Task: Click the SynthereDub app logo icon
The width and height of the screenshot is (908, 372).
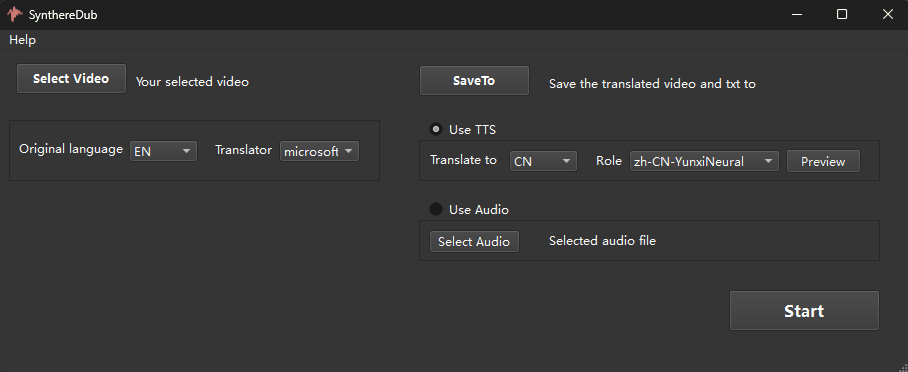Action: click(x=15, y=14)
